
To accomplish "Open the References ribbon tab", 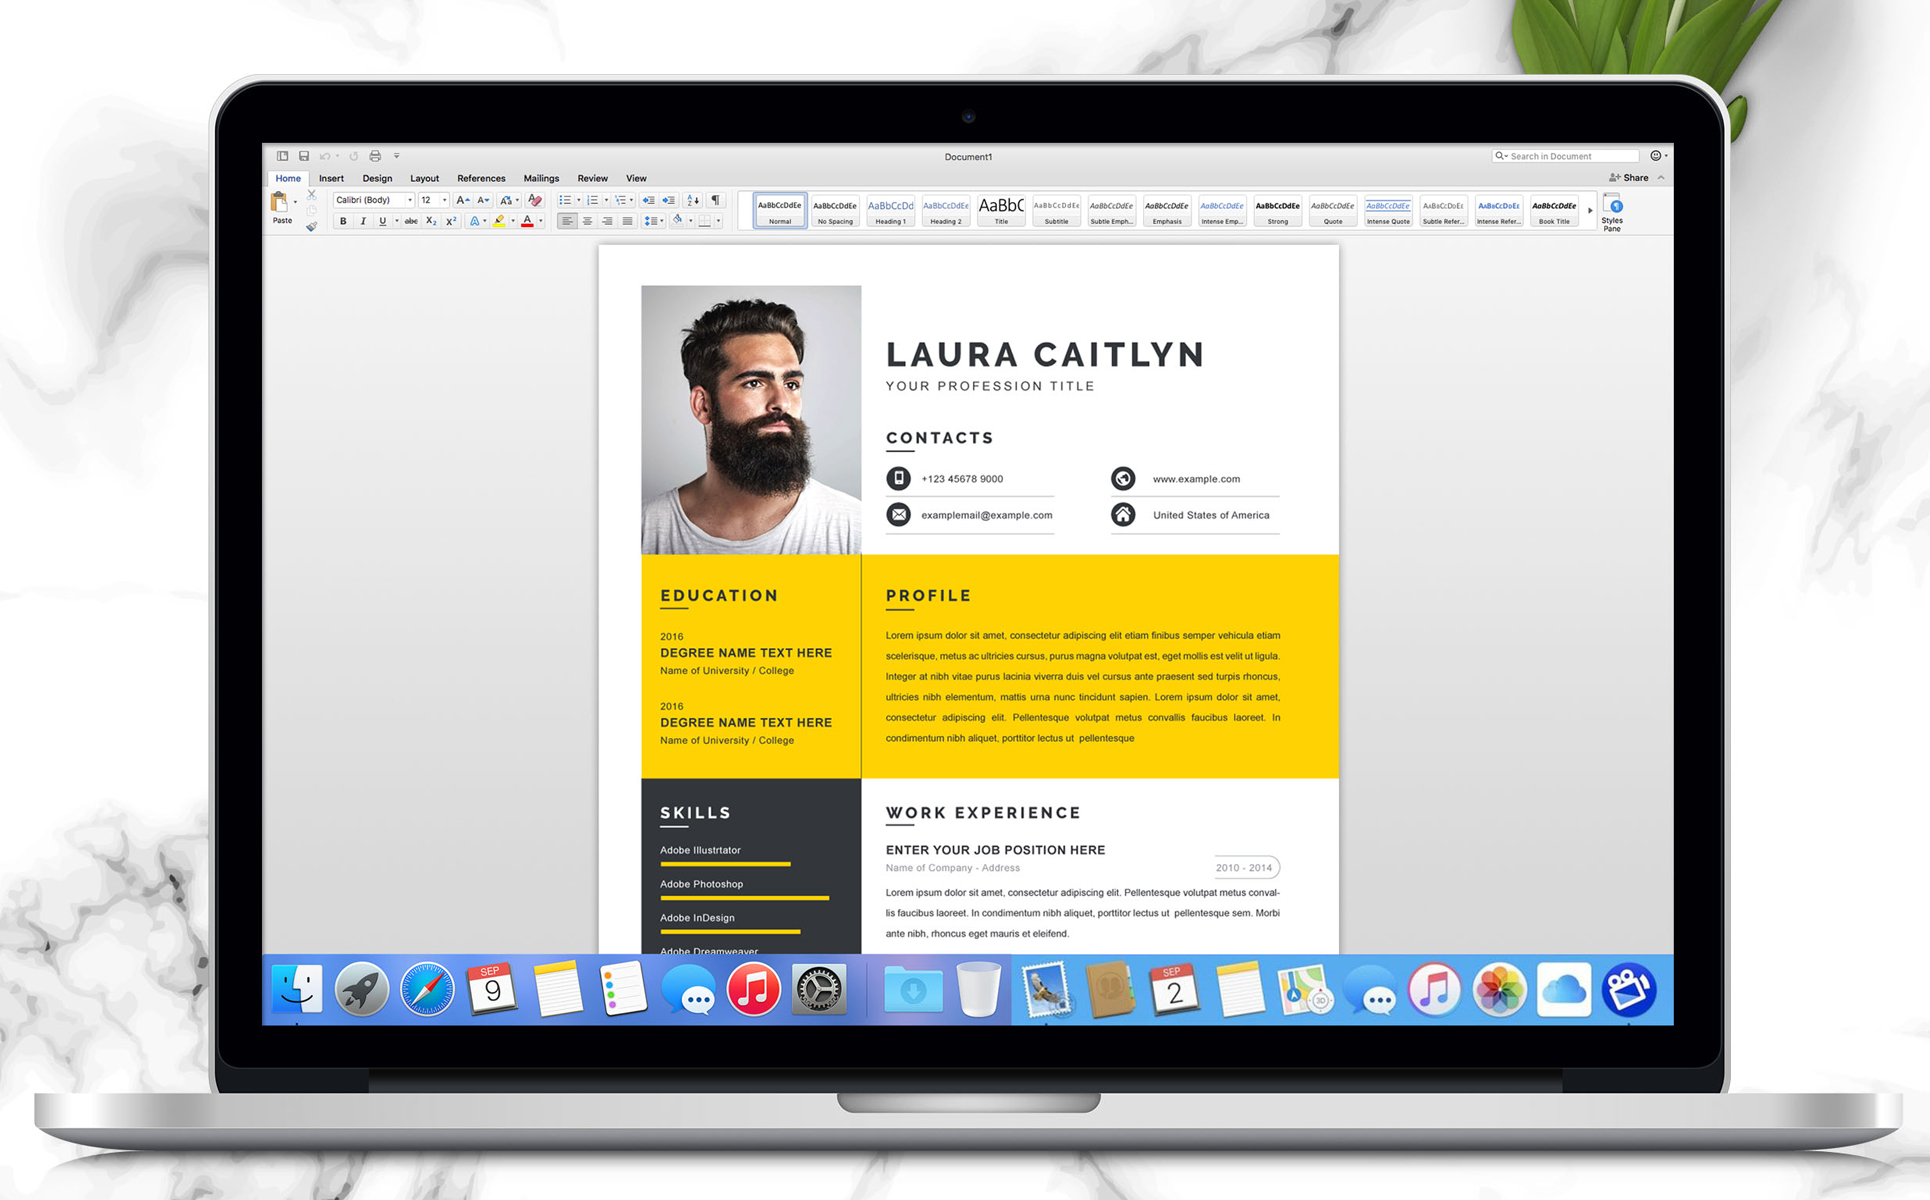I will [481, 178].
